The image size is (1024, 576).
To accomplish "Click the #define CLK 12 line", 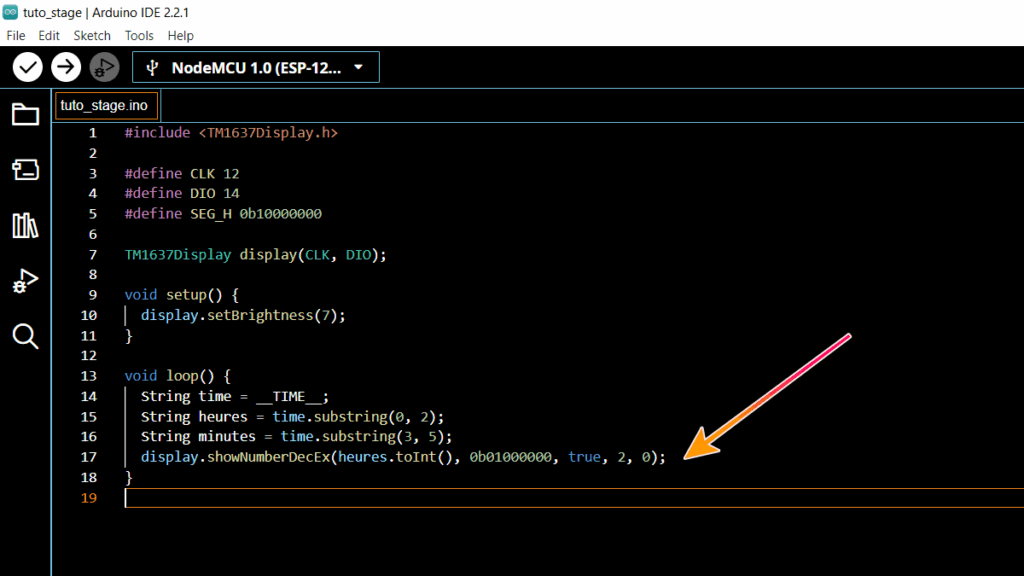I will tap(182, 174).
